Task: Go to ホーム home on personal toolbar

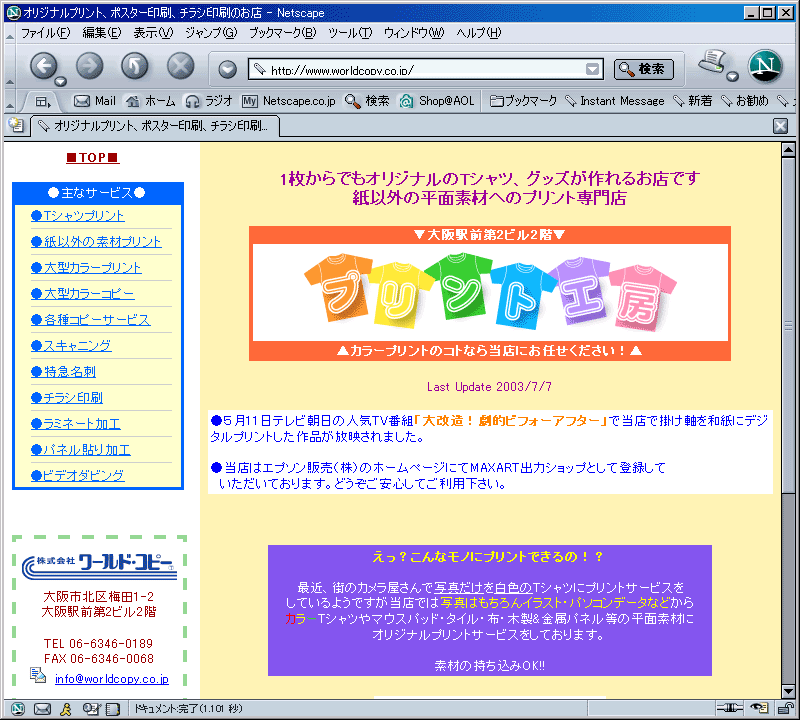Action: 151,101
